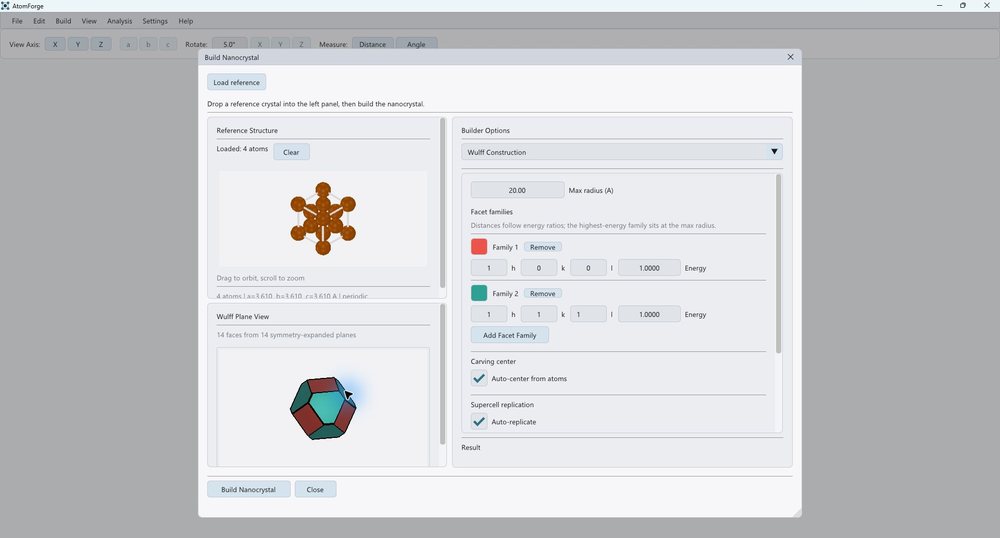This screenshot has height=538, width=1000.
Task: Click the Reference Structure panel scrollbar
Action: point(443,203)
